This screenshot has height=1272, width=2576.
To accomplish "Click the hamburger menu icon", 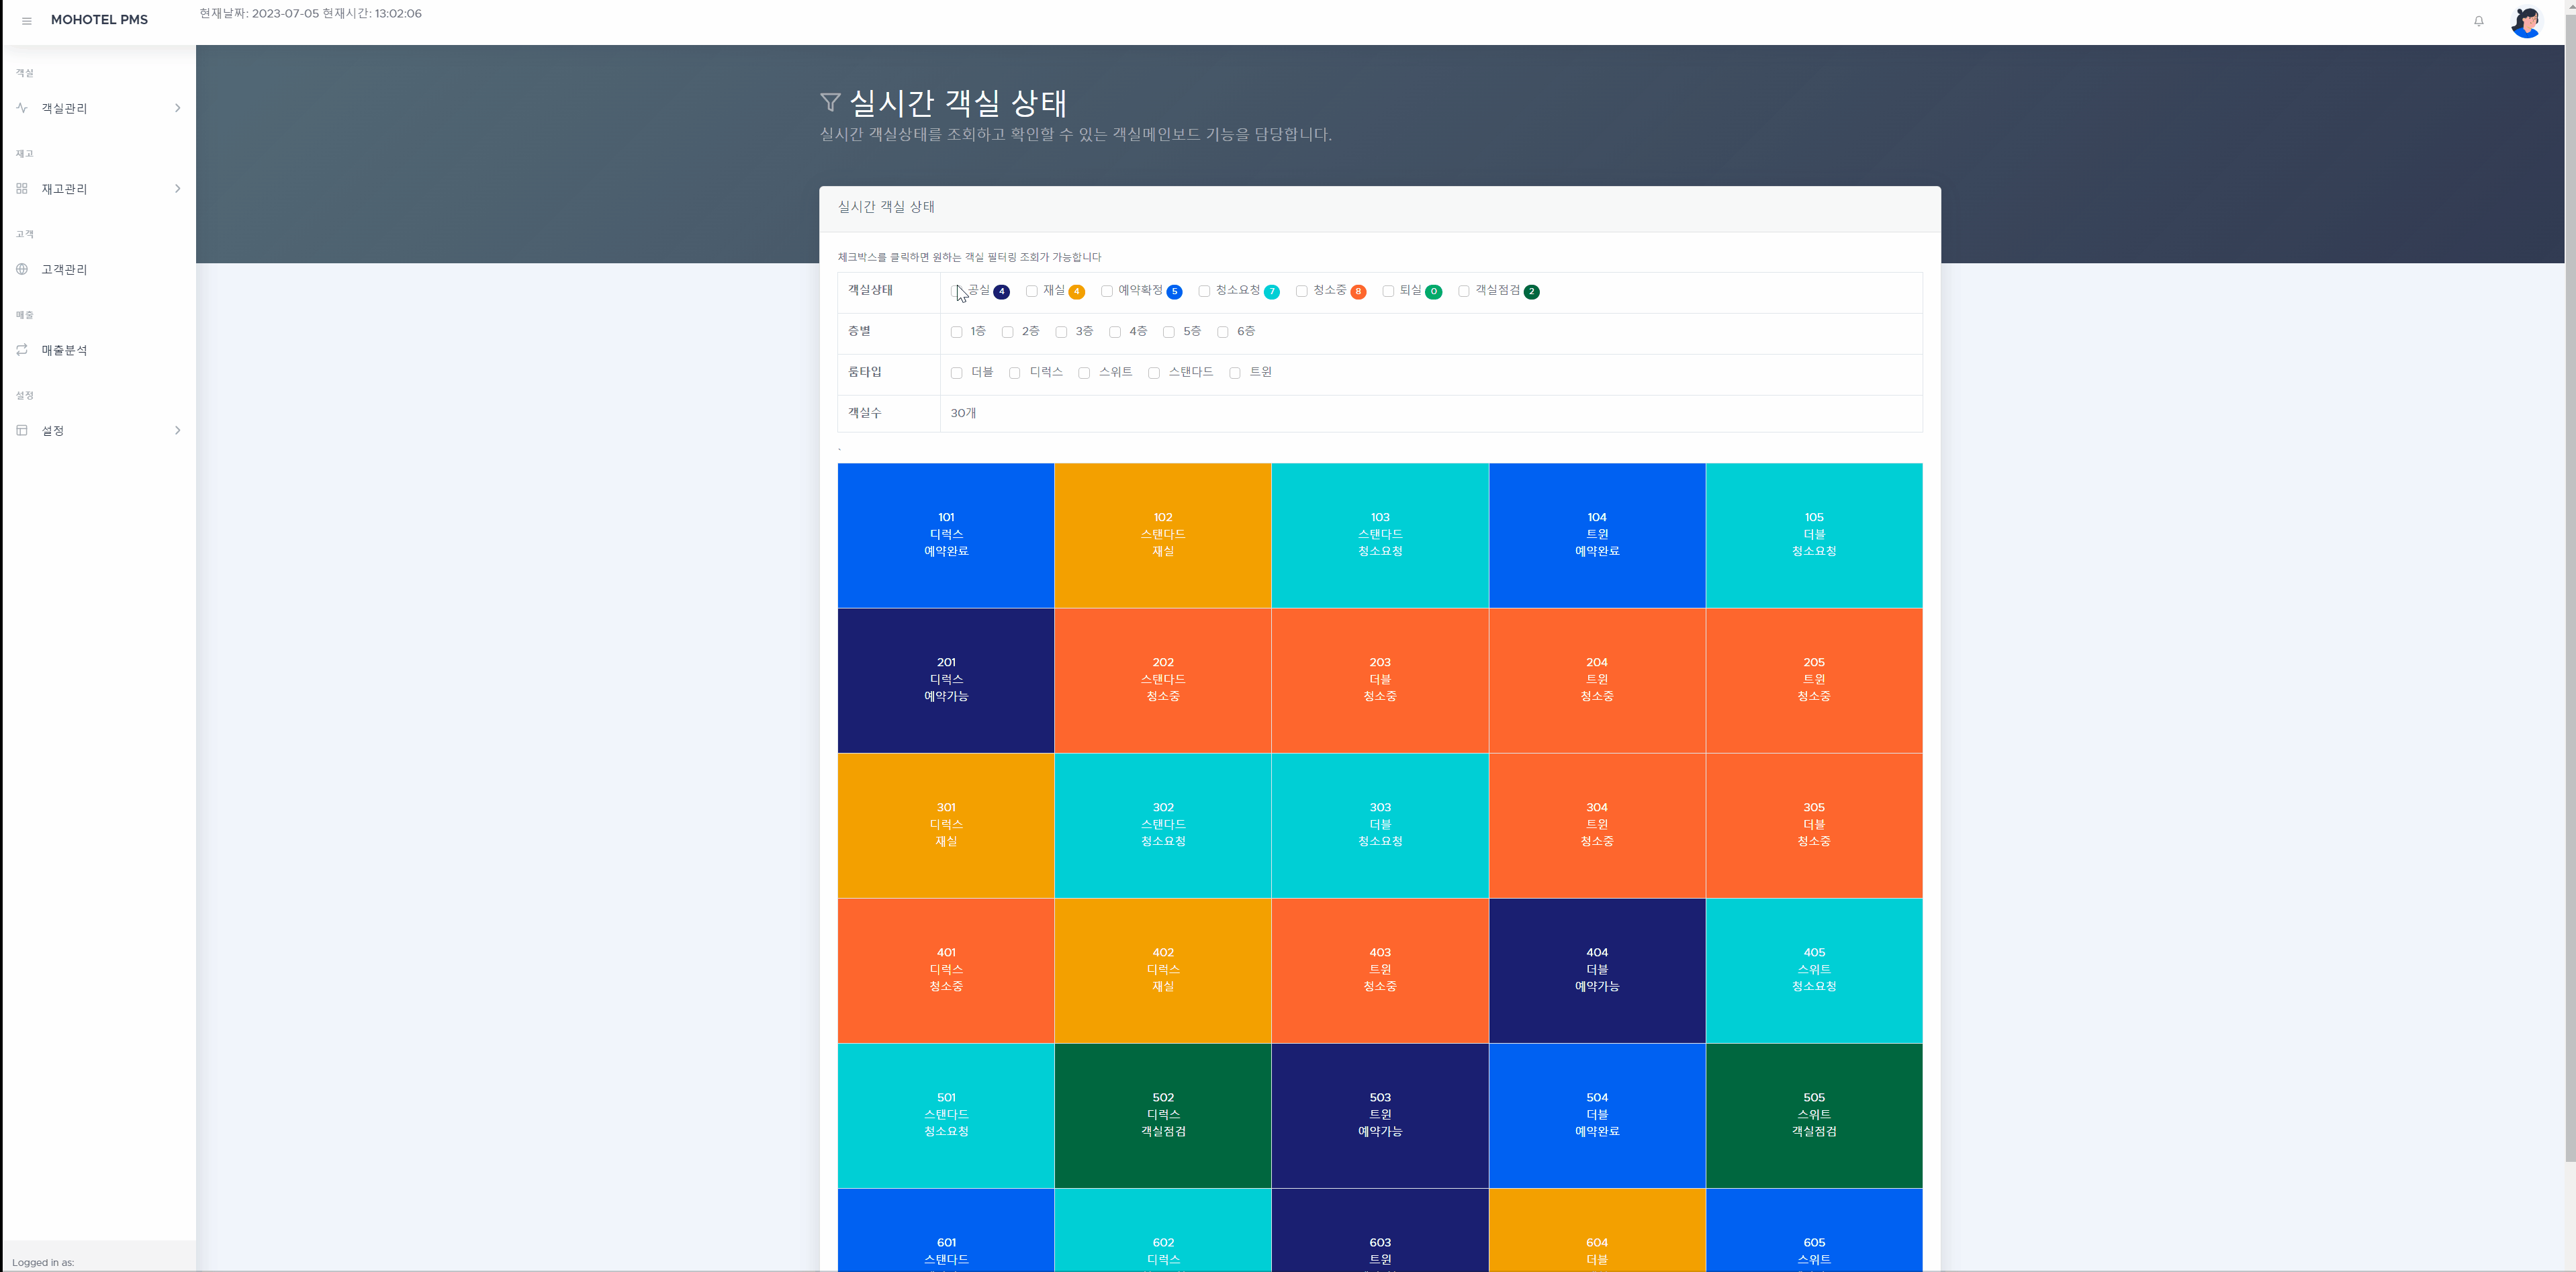I will tap(27, 21).
